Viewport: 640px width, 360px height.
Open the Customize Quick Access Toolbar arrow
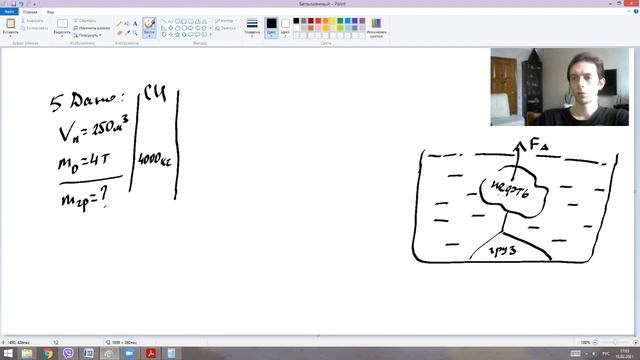click(35, 4)
